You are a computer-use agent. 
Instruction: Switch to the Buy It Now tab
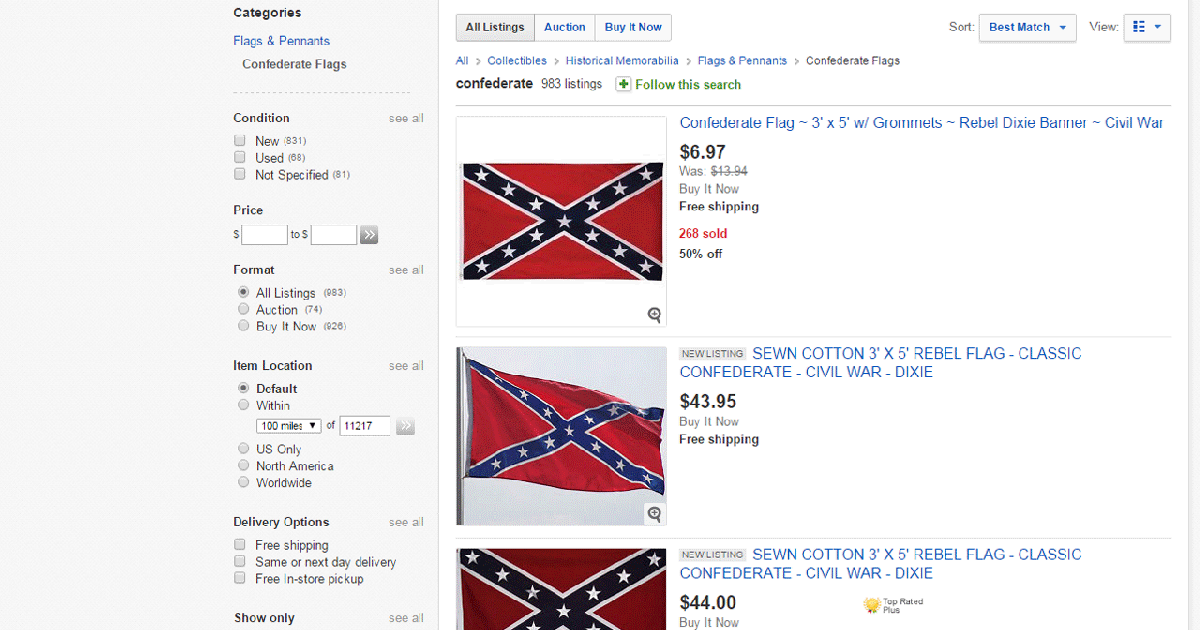coord(633,27)
